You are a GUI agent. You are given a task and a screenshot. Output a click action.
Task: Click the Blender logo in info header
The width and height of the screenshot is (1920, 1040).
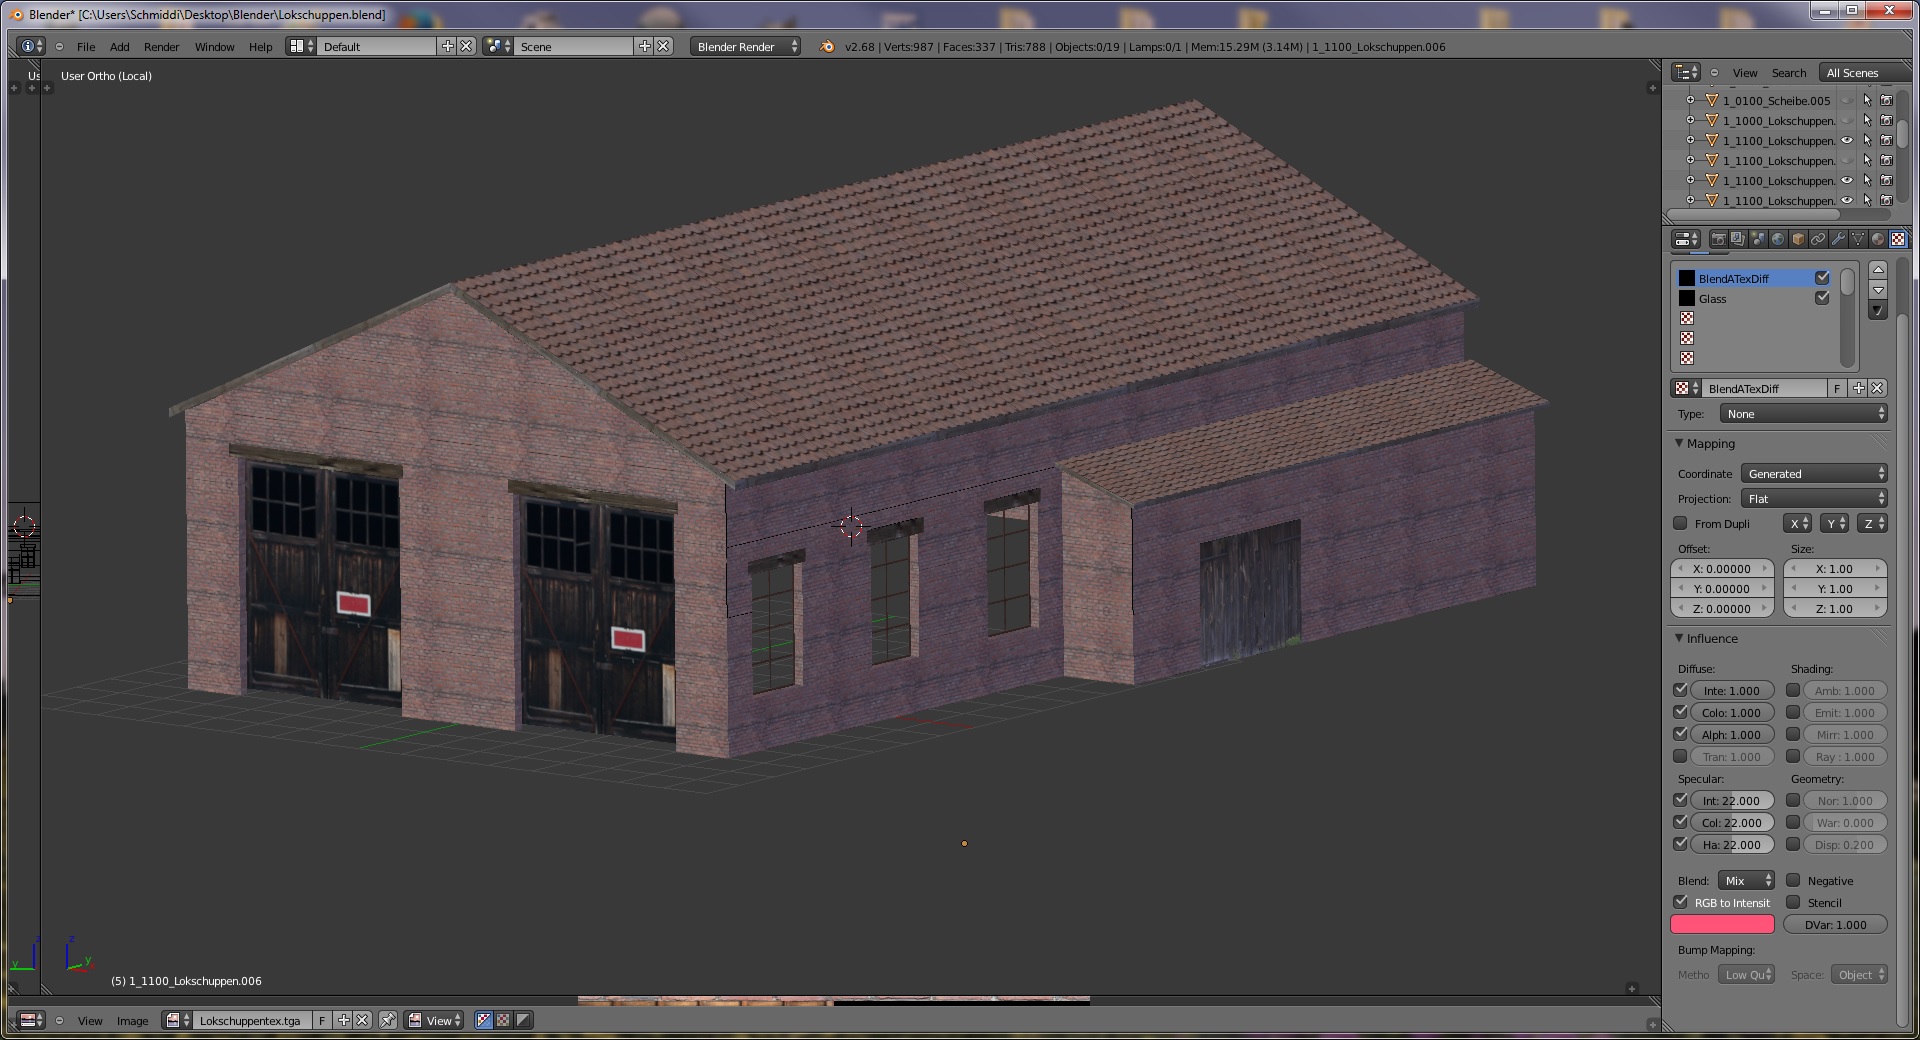(x=827, y=47)
